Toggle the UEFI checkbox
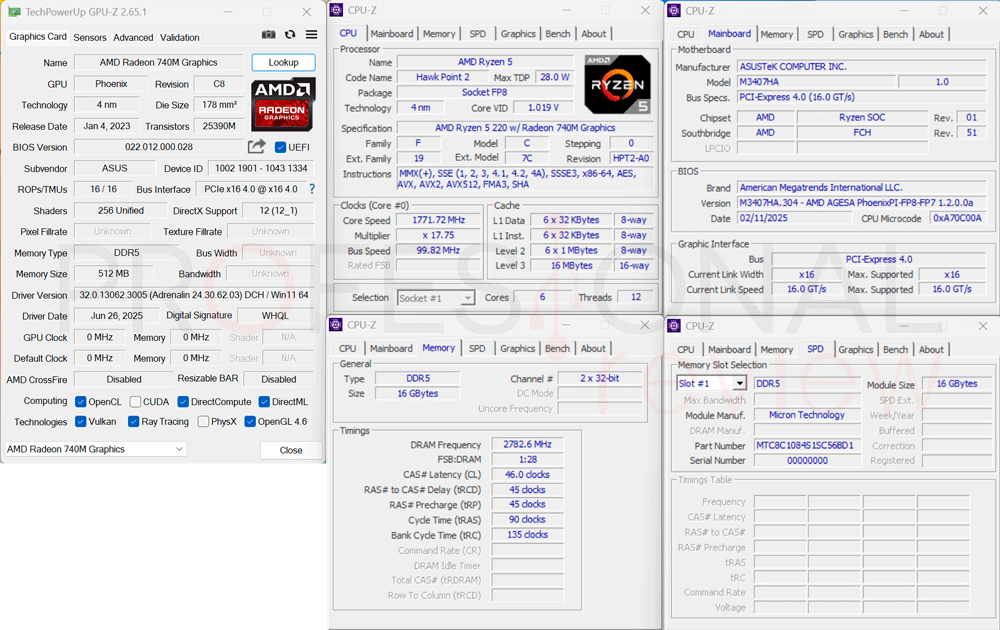Screen dimensions: 1000x630 click(280, 147)
